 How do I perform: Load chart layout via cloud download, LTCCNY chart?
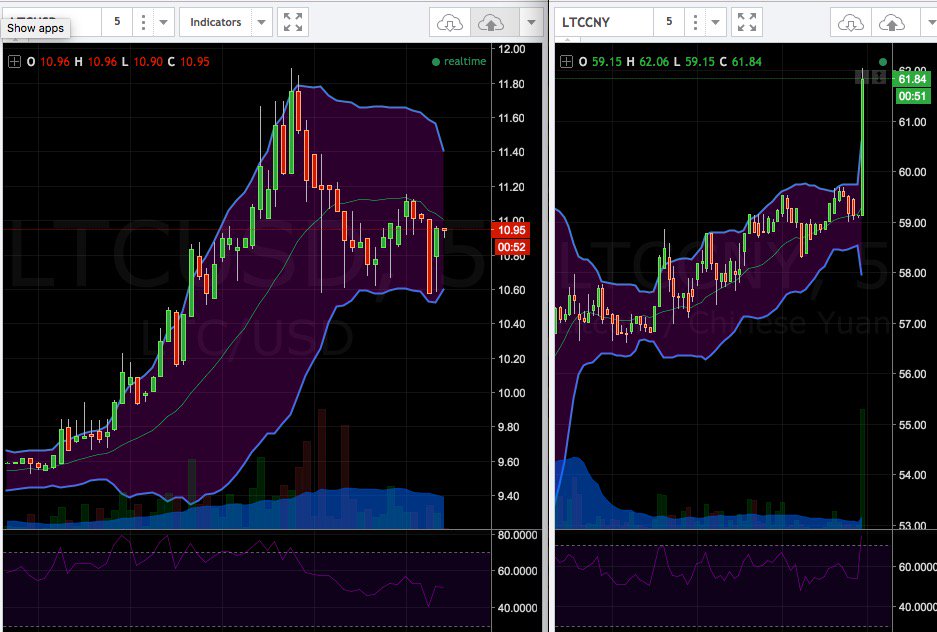(x=850, y=23)
